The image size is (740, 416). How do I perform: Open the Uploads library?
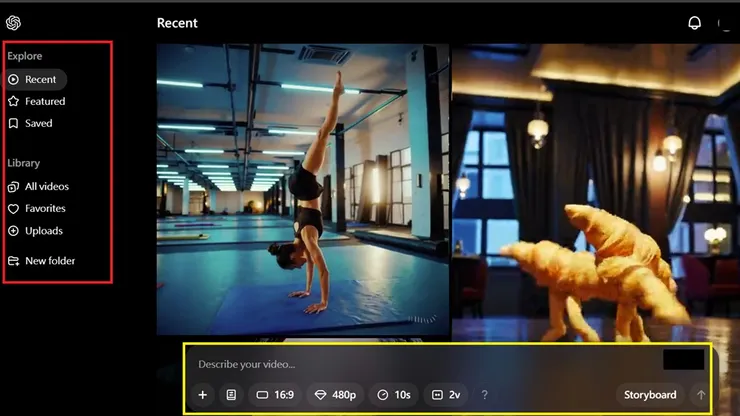coord(35,231)
